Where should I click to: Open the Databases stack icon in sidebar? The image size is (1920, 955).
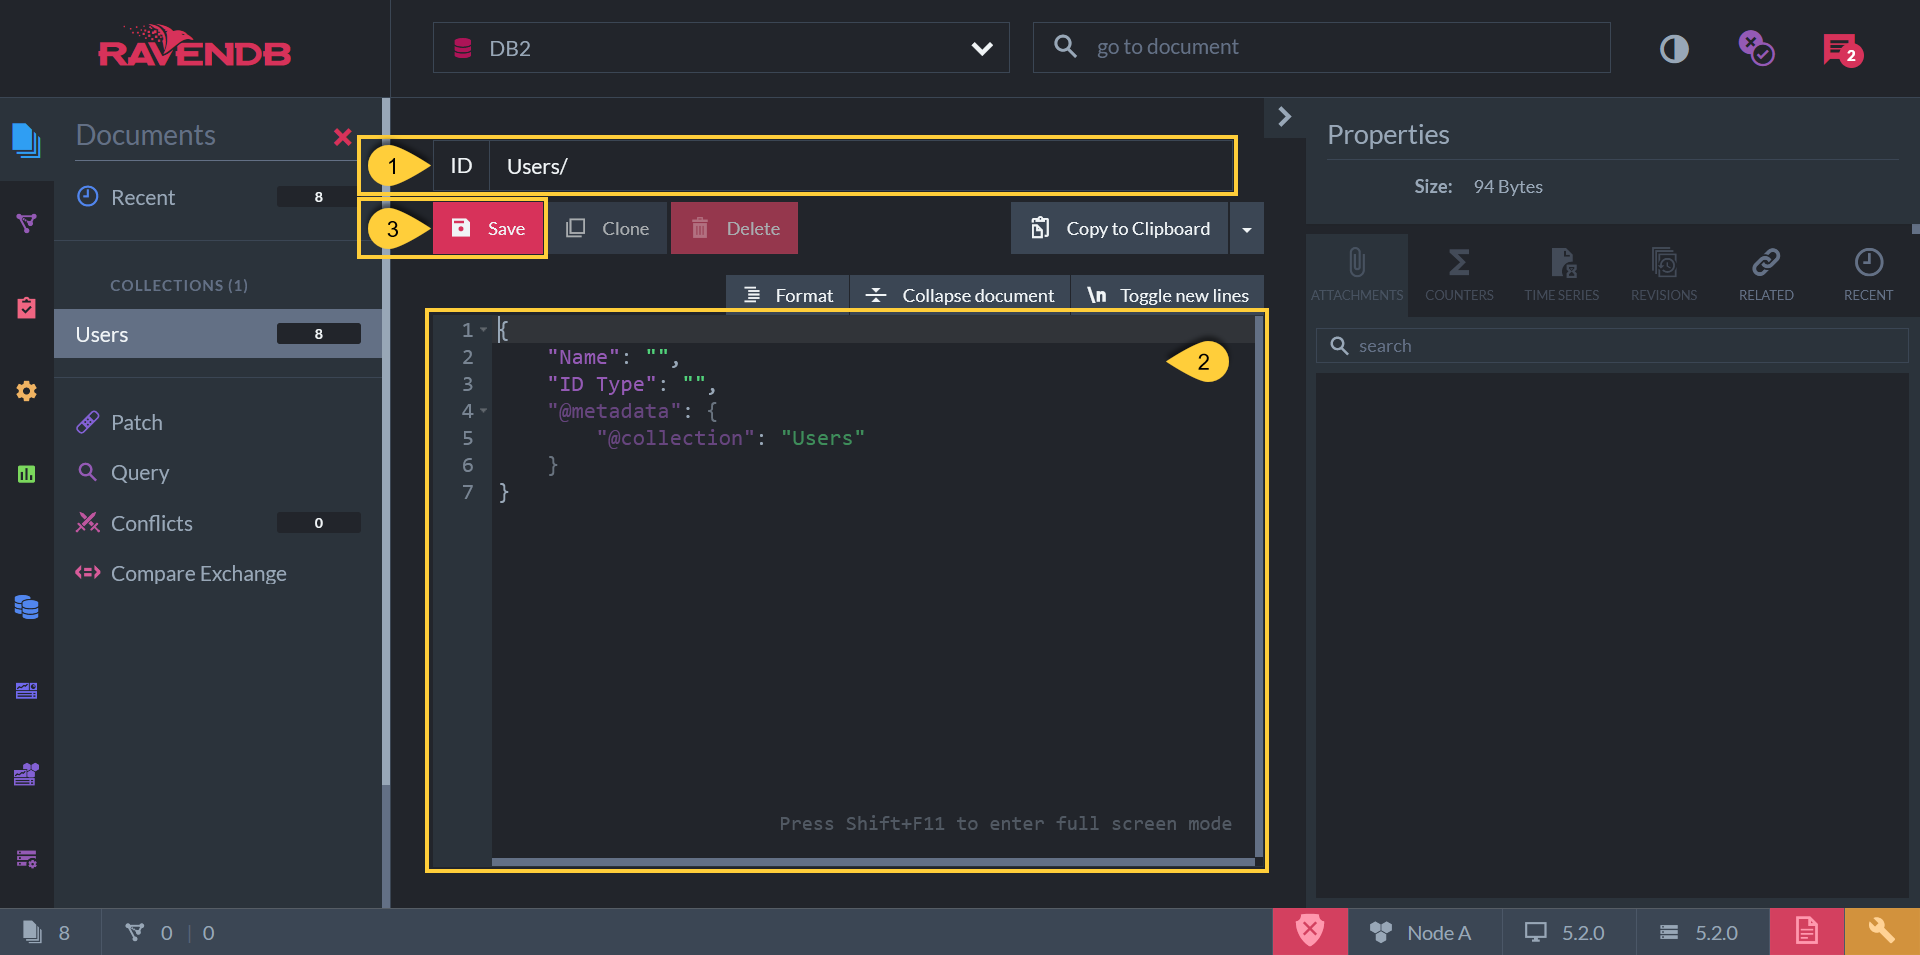coord(26,607)
